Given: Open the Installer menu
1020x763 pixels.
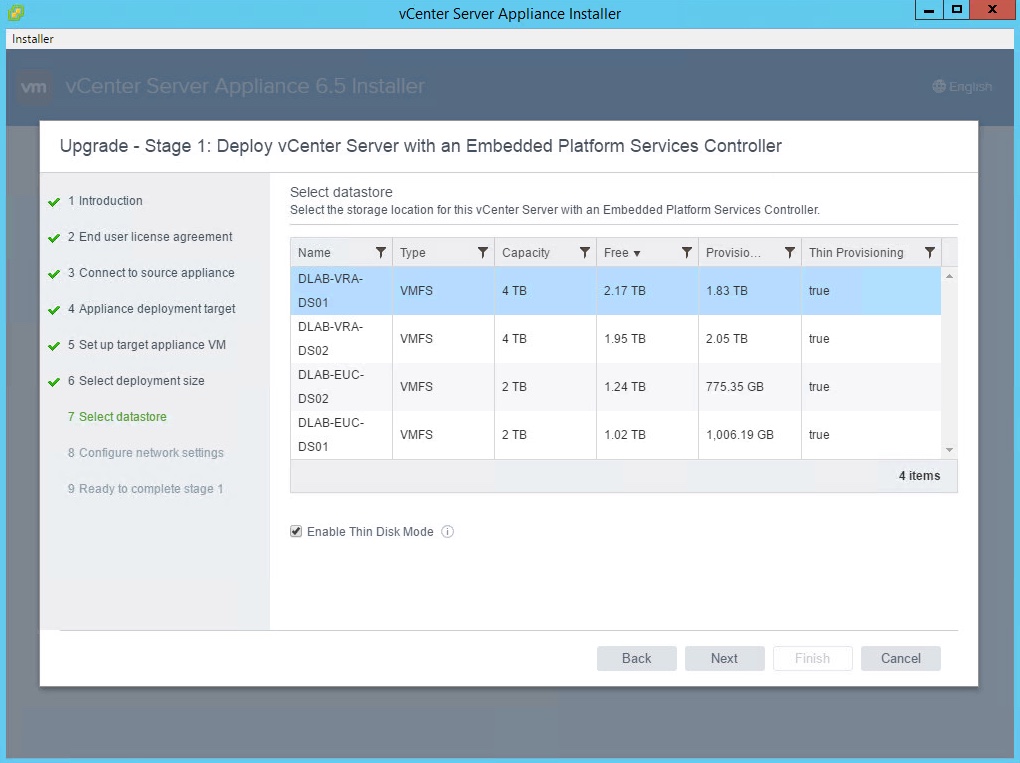Looking at the screenshot, I should (33, 39).
